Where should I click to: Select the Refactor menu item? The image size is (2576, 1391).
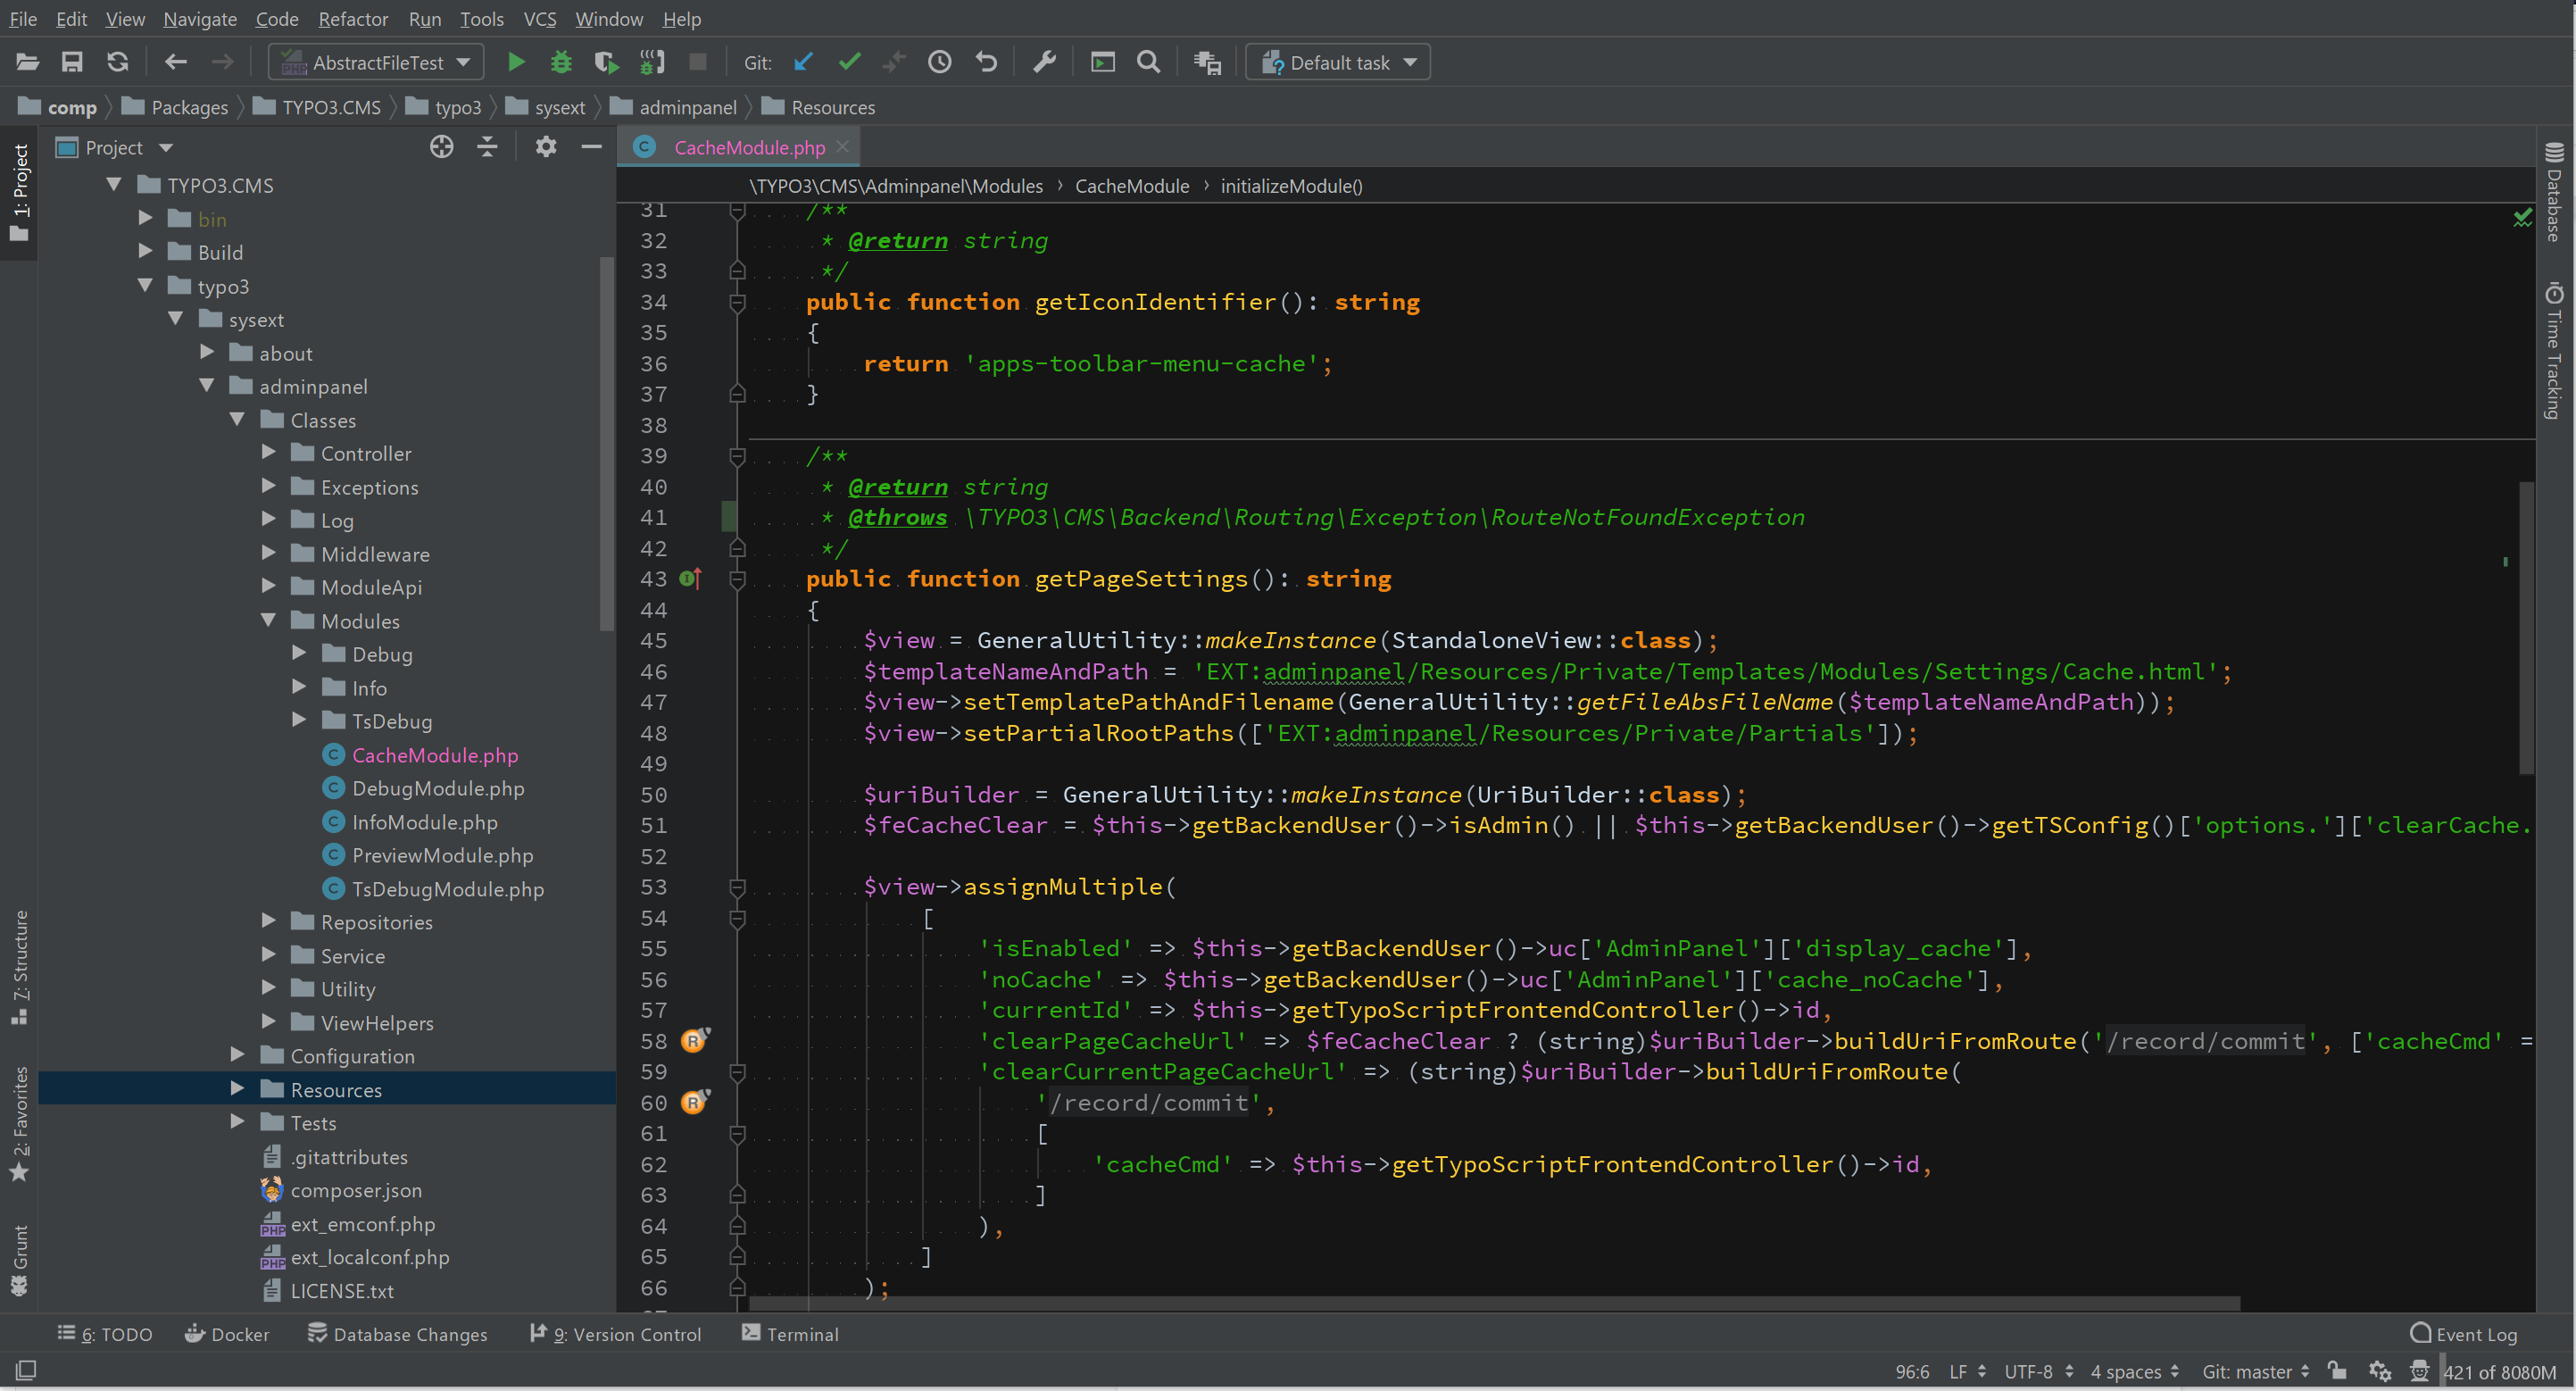coord(353,19)
